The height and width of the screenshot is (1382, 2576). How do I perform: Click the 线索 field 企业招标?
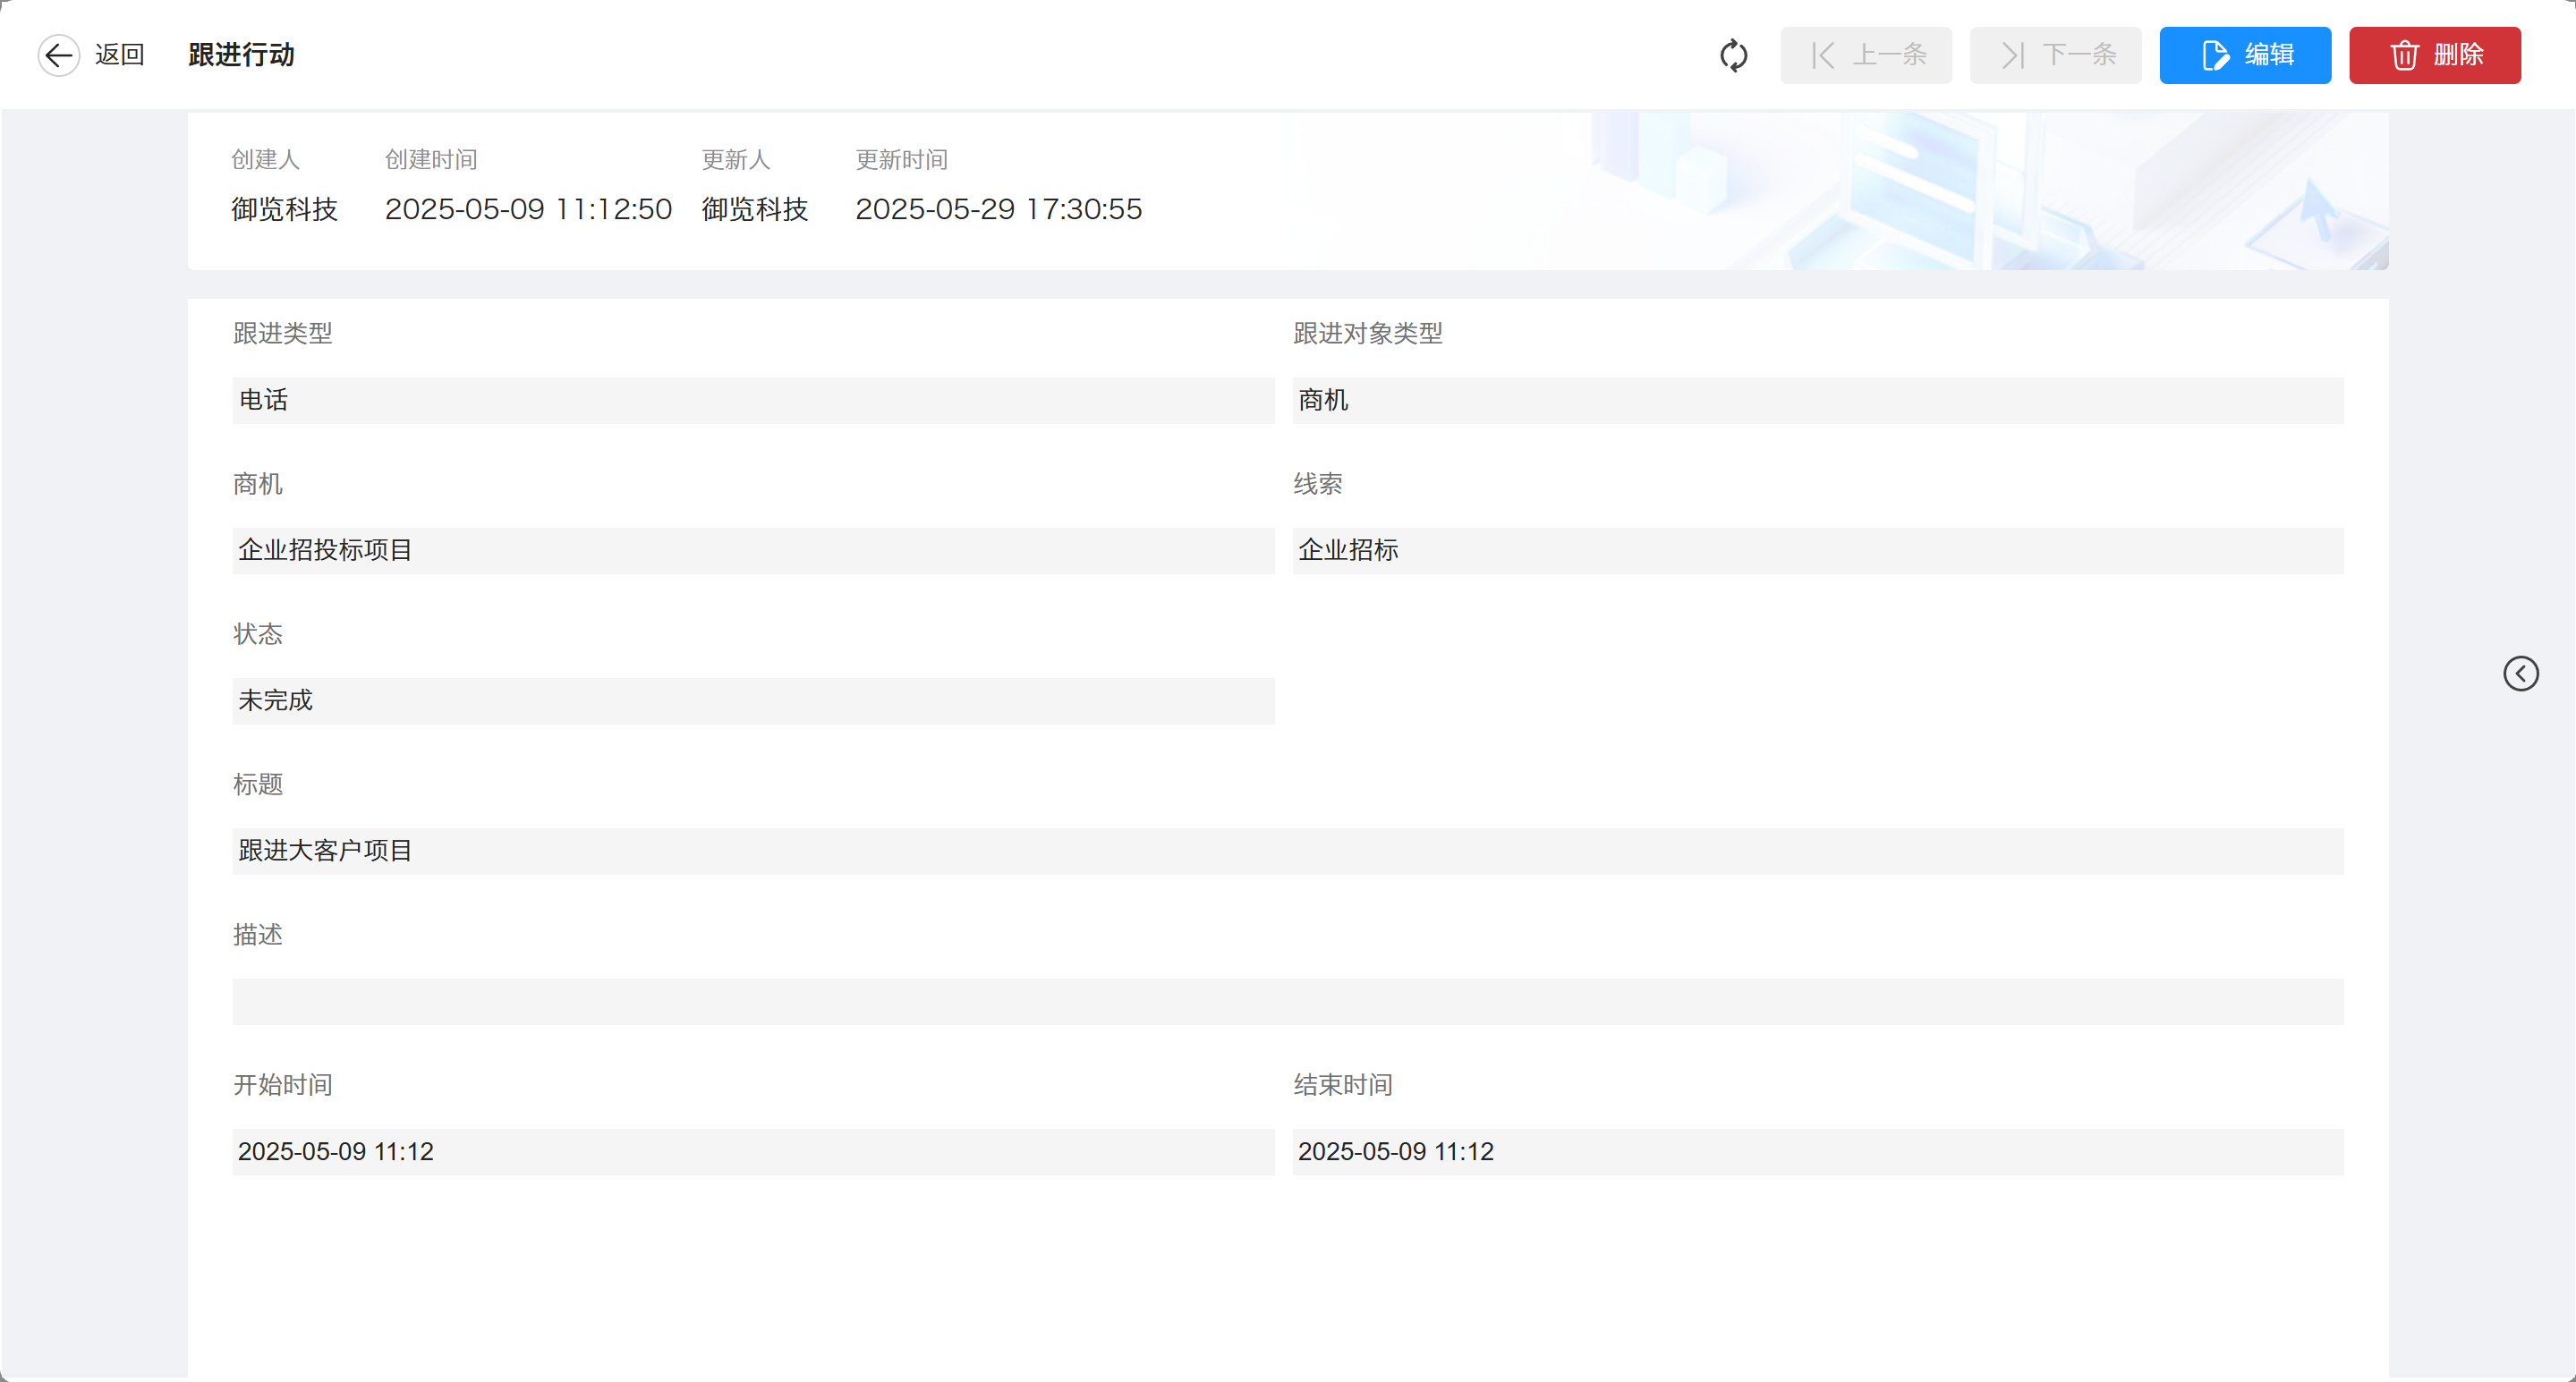[x=1818, y=550]
